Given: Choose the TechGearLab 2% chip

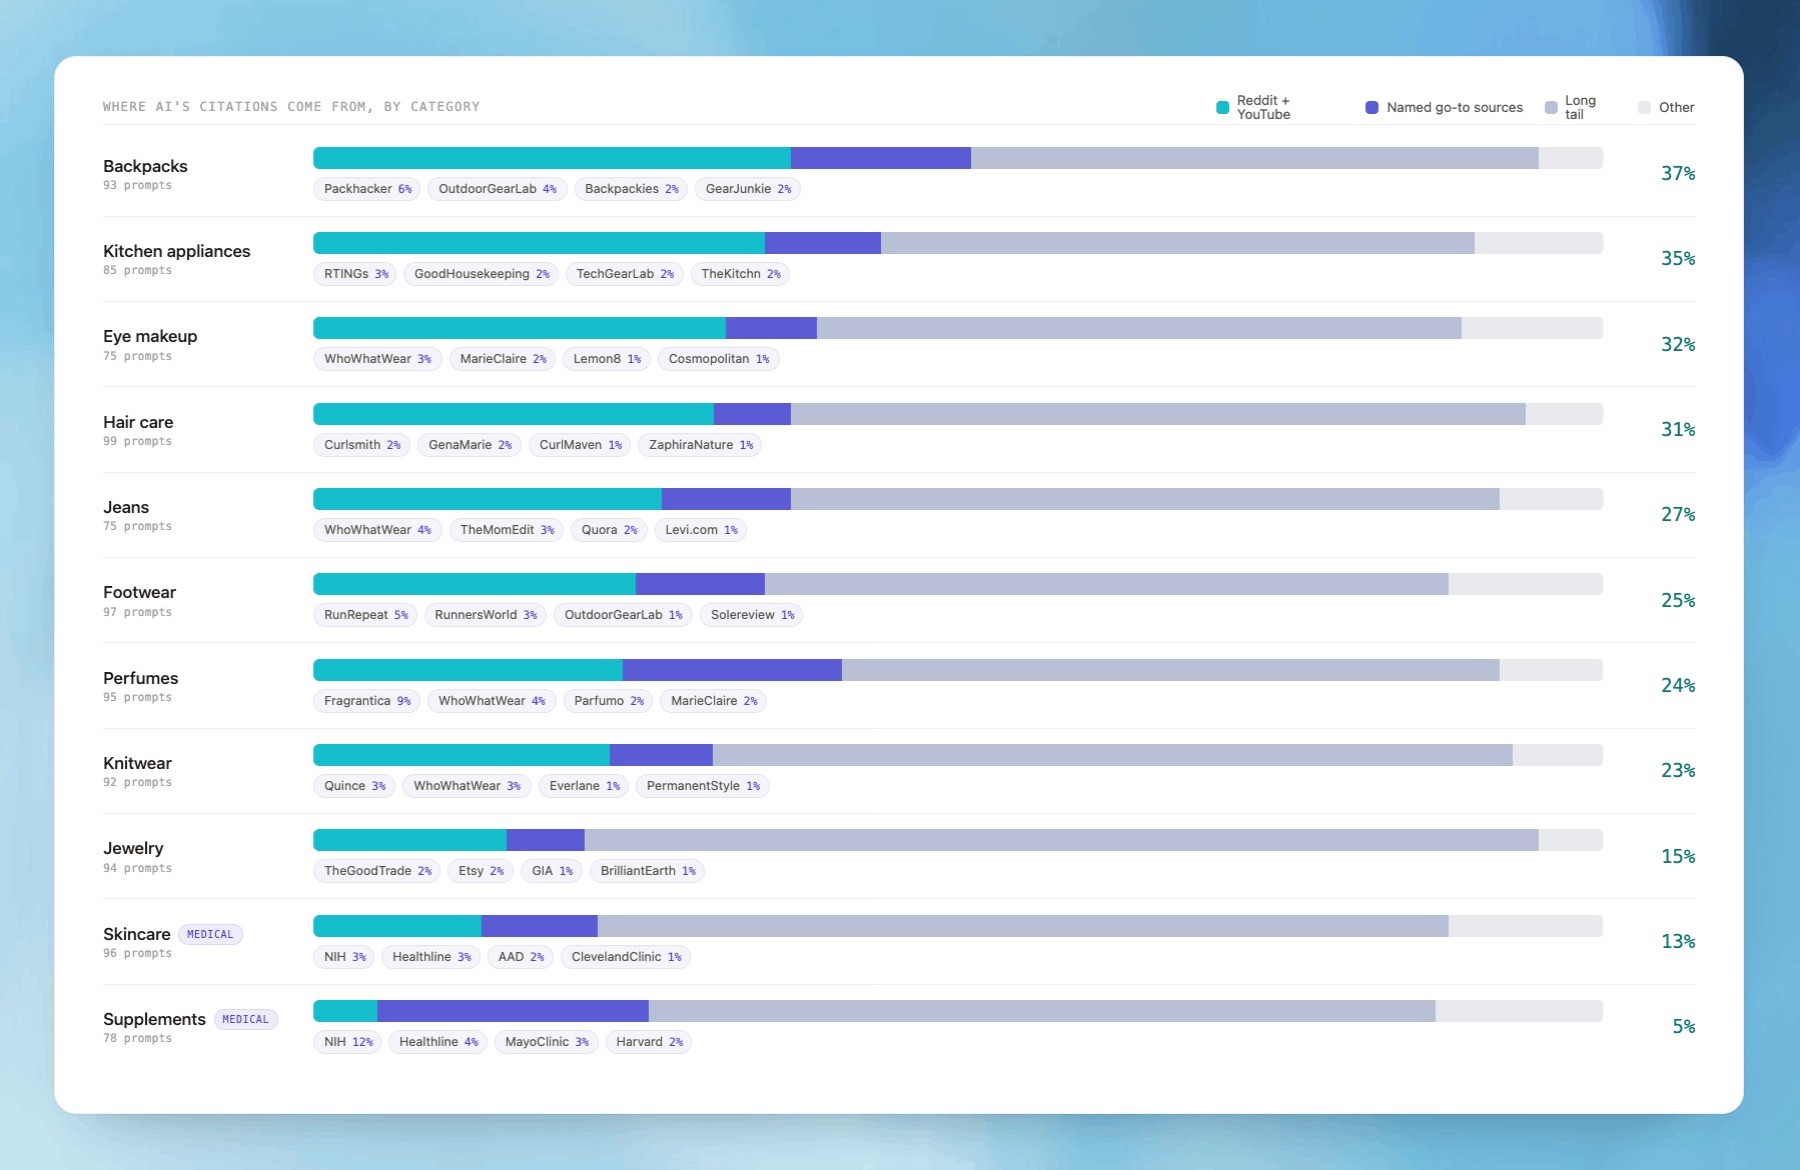Looking at the screenshot, I should (x=624, y=274).
